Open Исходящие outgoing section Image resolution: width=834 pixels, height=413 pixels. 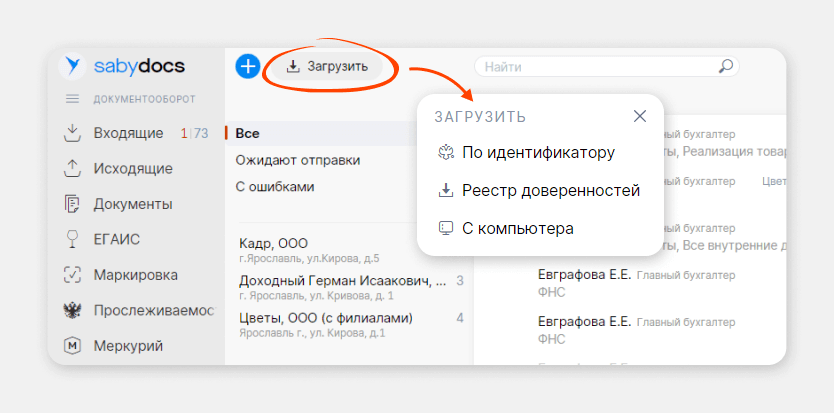coord(132,168)
